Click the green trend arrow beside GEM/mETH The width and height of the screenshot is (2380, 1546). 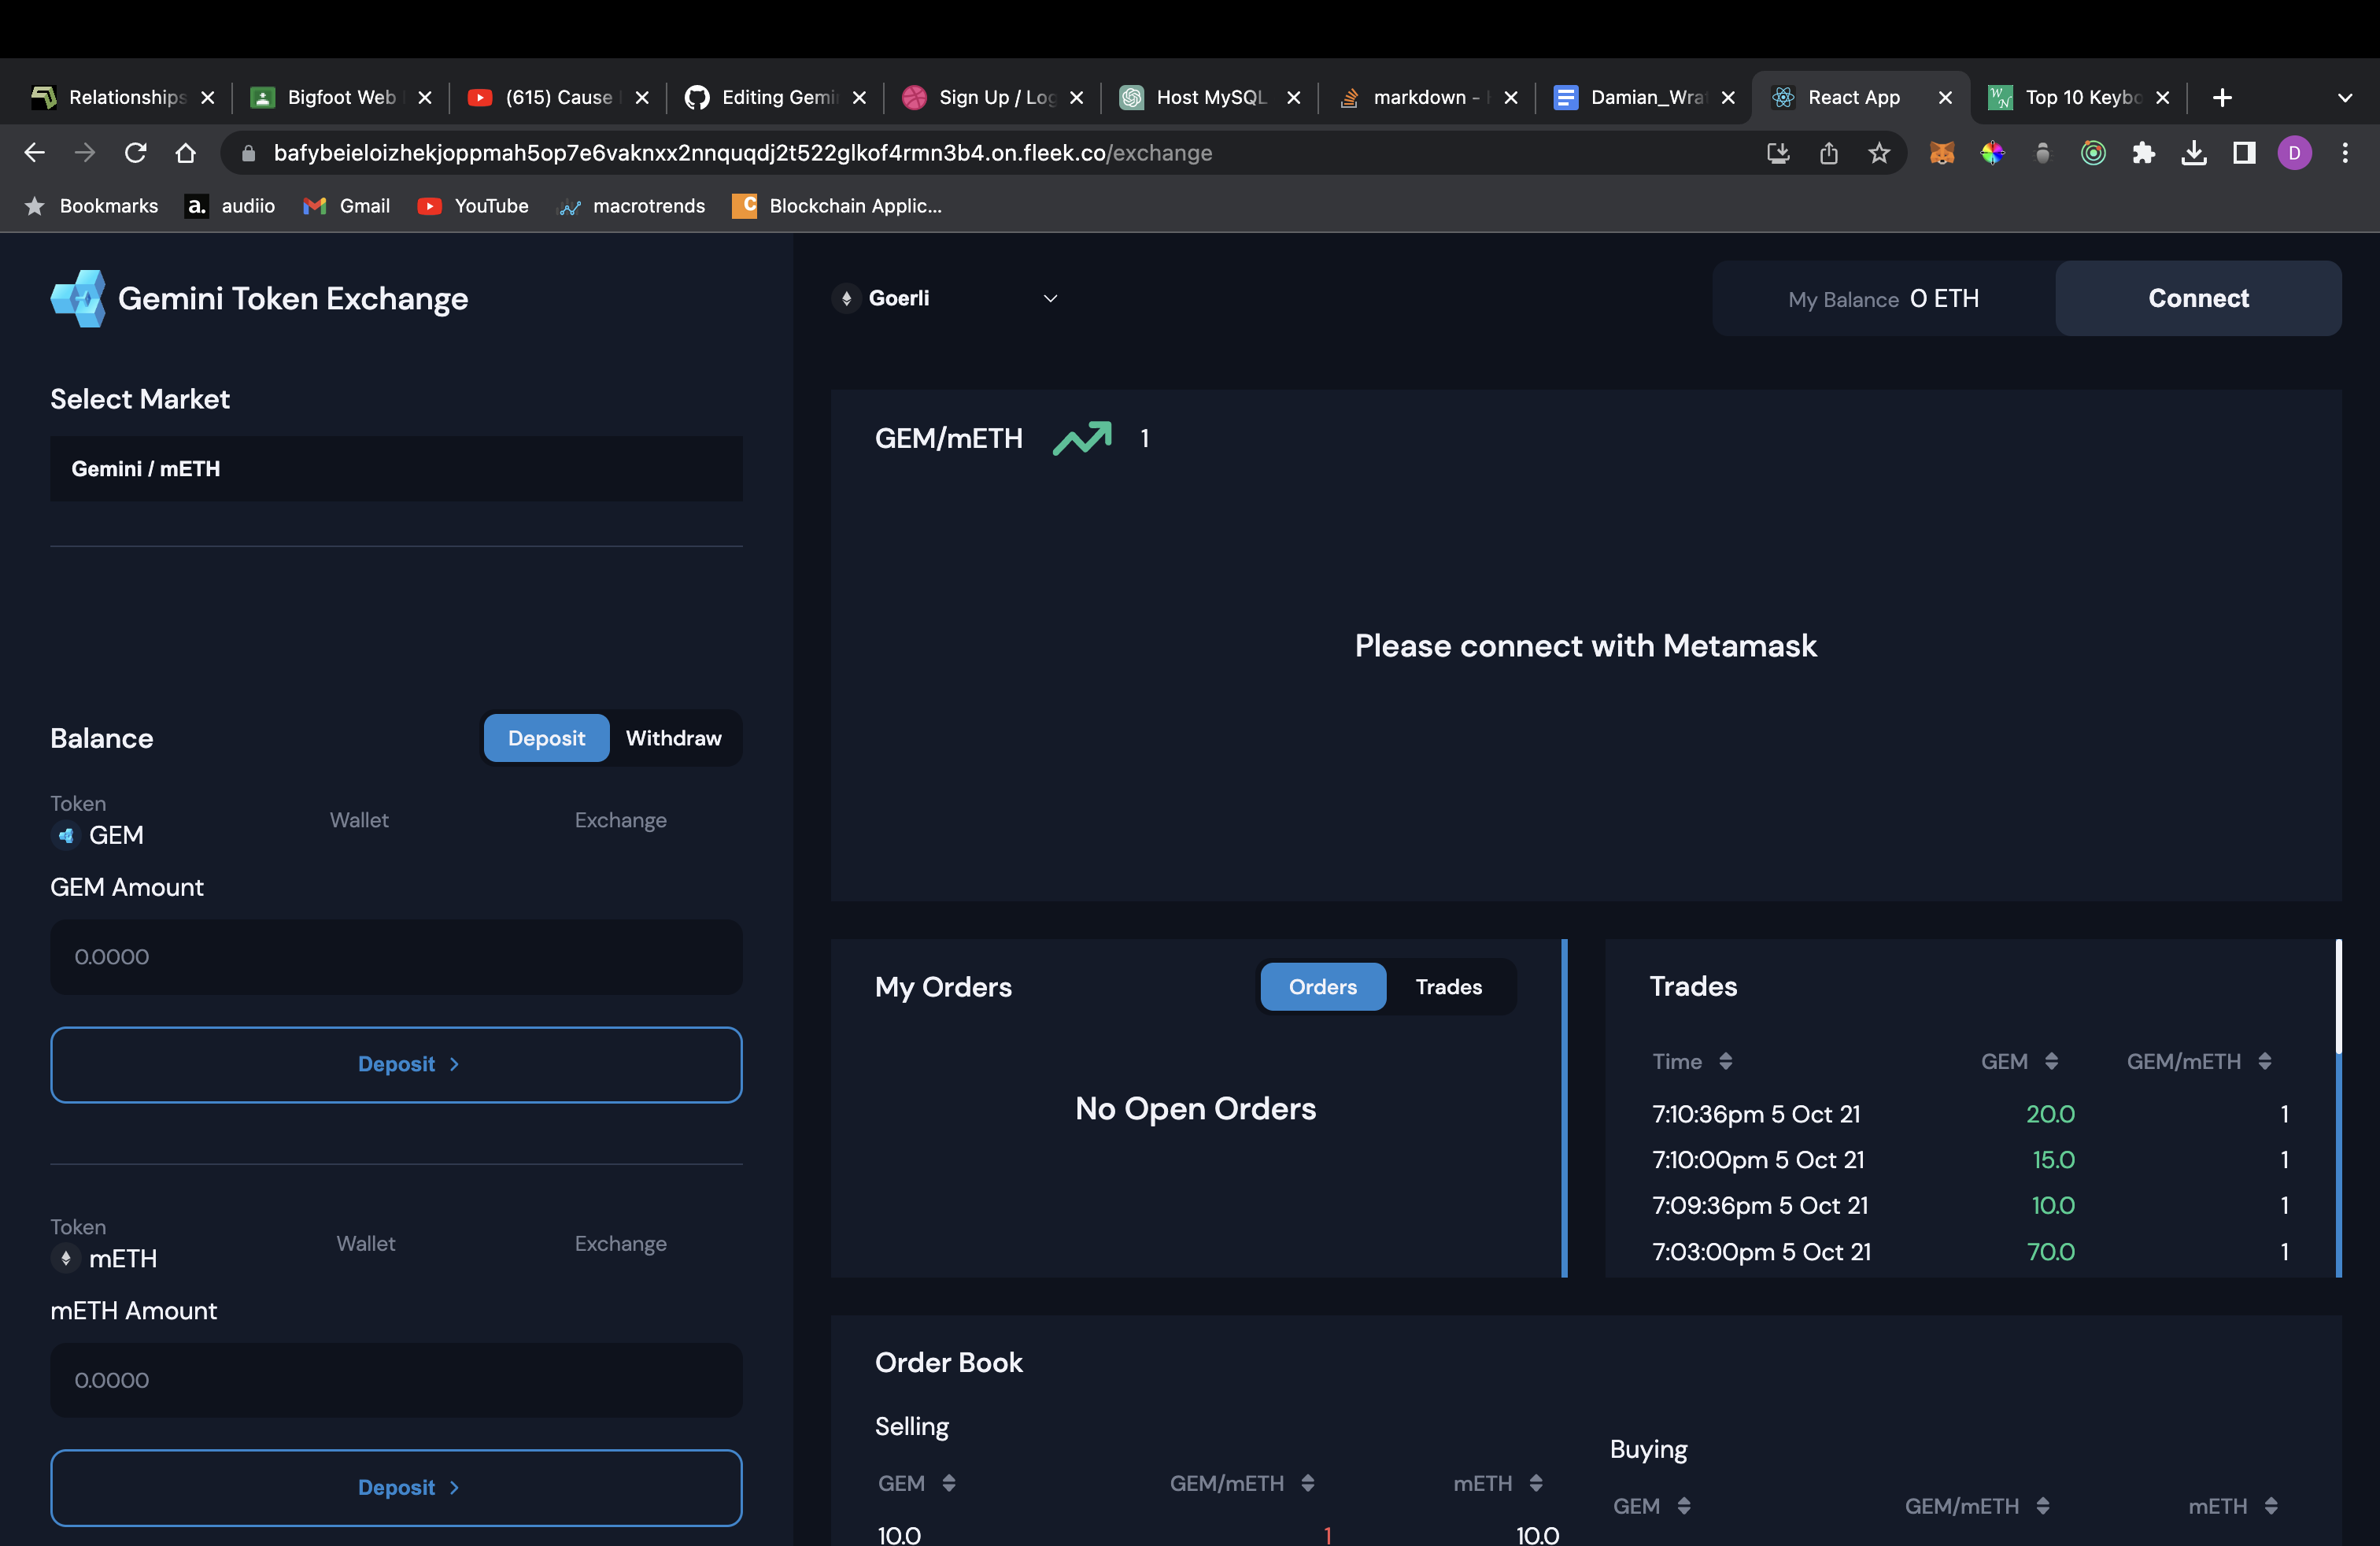(1082, 438)
